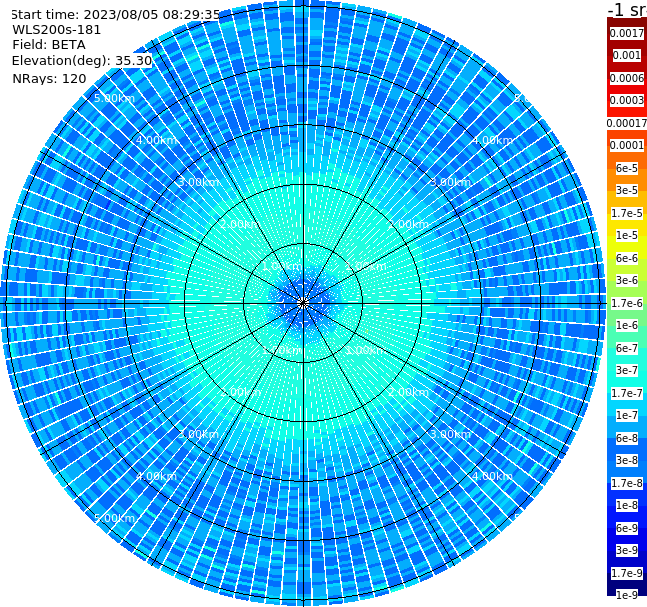Select the 3e-9 colorbar label
This screenshot has height=607, width=647.
pos(627,550)
